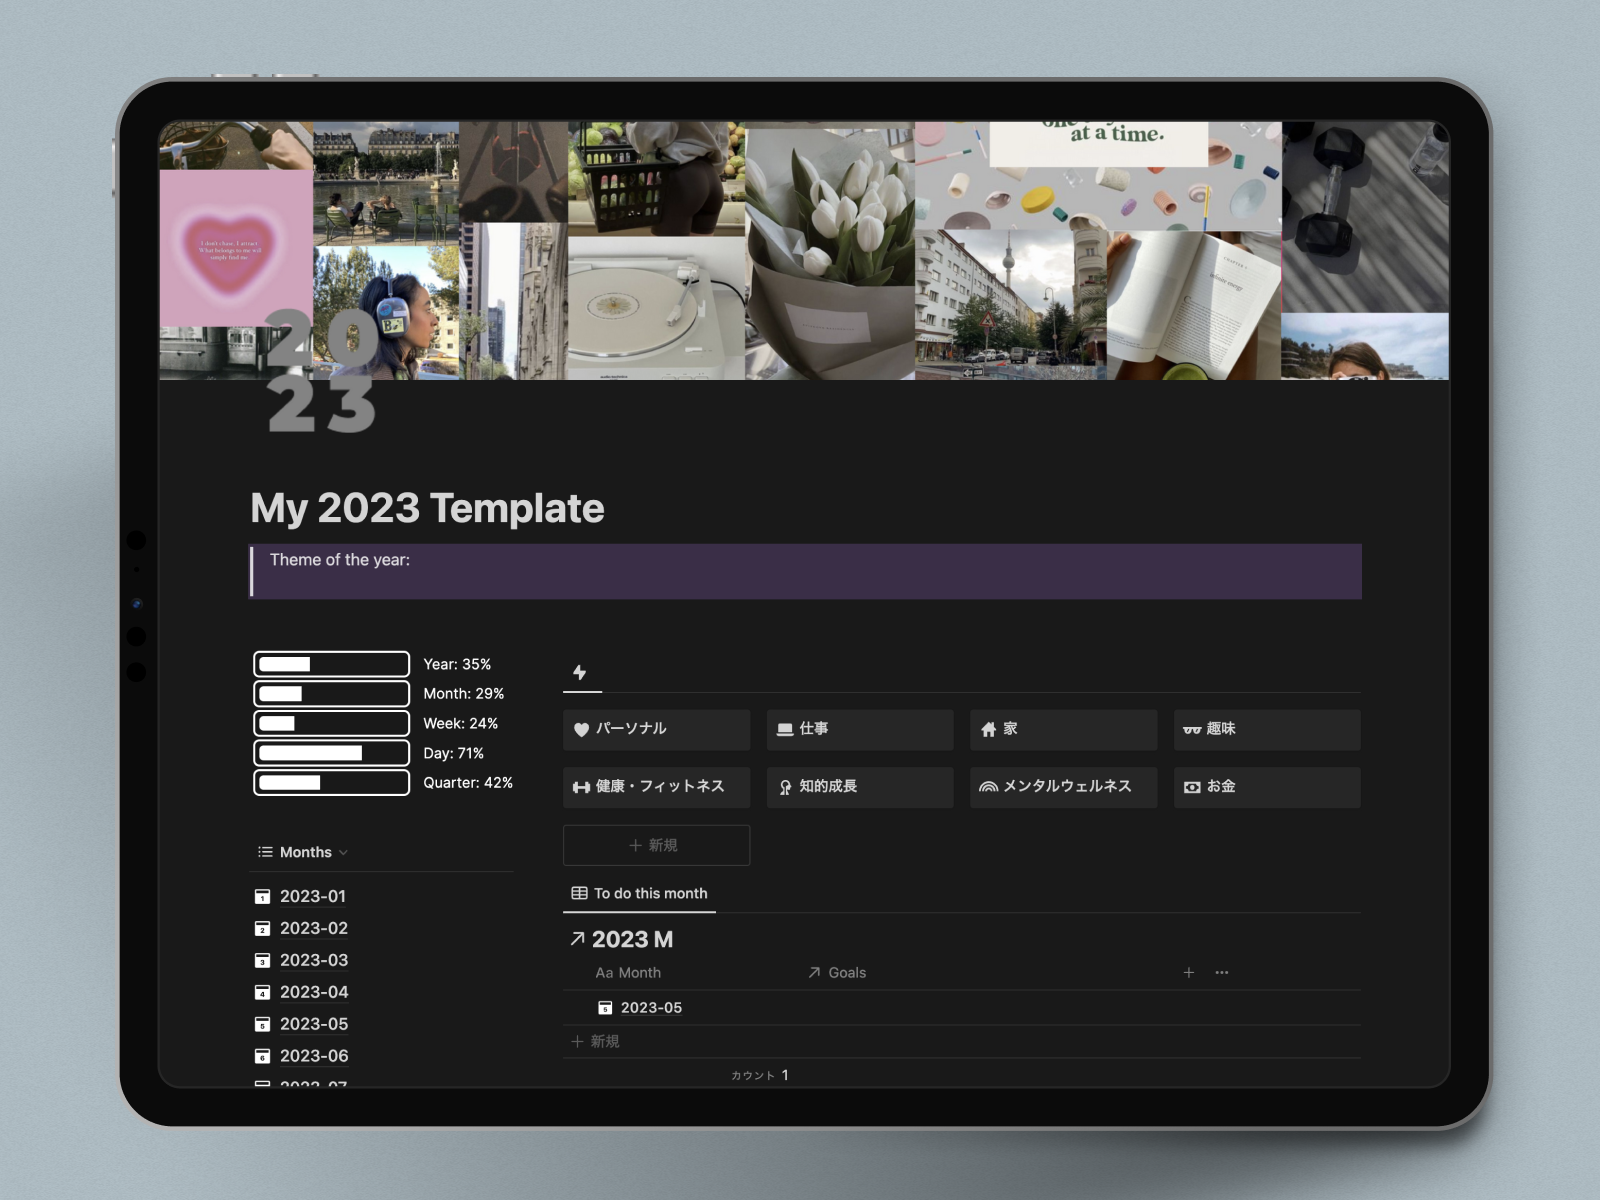Open the 2023-05 row in the table
The width and height of the screenshot is (1600, 1200).
651,1008
